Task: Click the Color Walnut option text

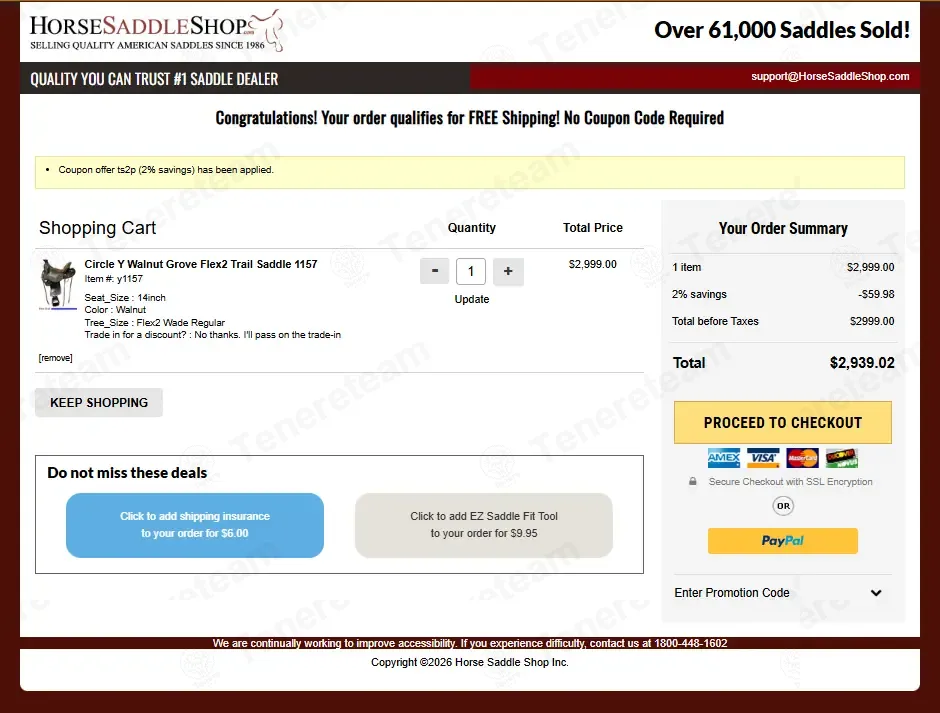Action: click(x=115, y=310)
